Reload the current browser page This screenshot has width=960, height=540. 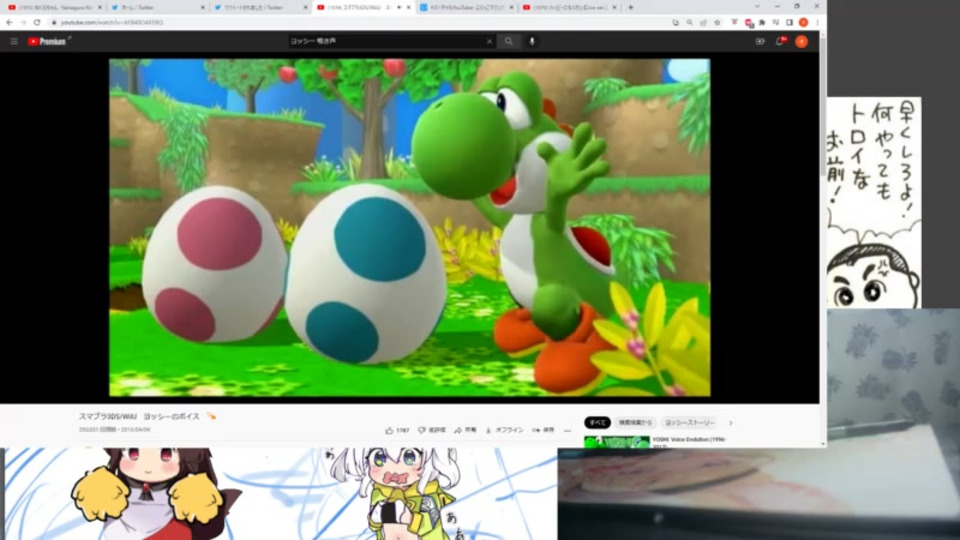pos(37,23)
